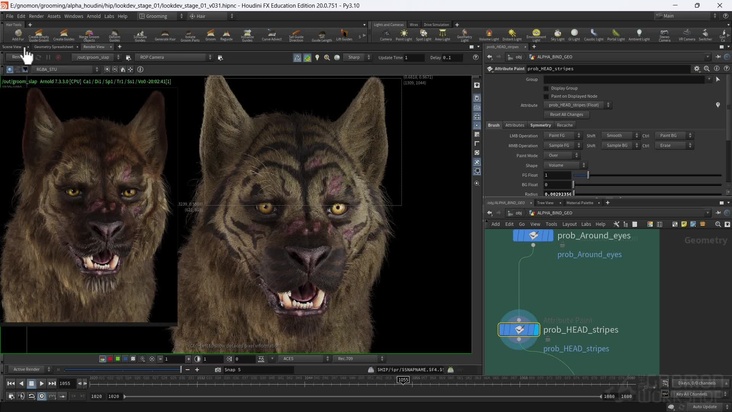Jump to first frame button
Image resolution: width=732 pixels, height=412 pixels.
[11, 384]
